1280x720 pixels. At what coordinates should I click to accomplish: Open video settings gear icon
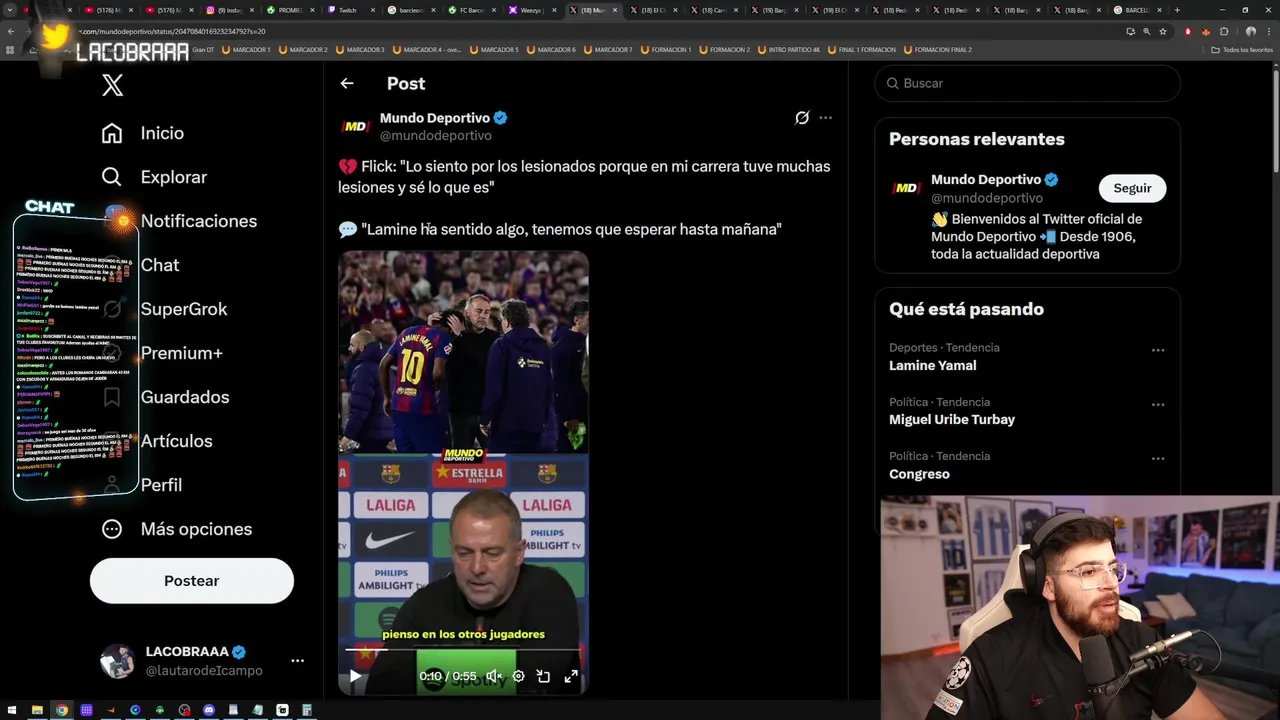coord(518,676)
